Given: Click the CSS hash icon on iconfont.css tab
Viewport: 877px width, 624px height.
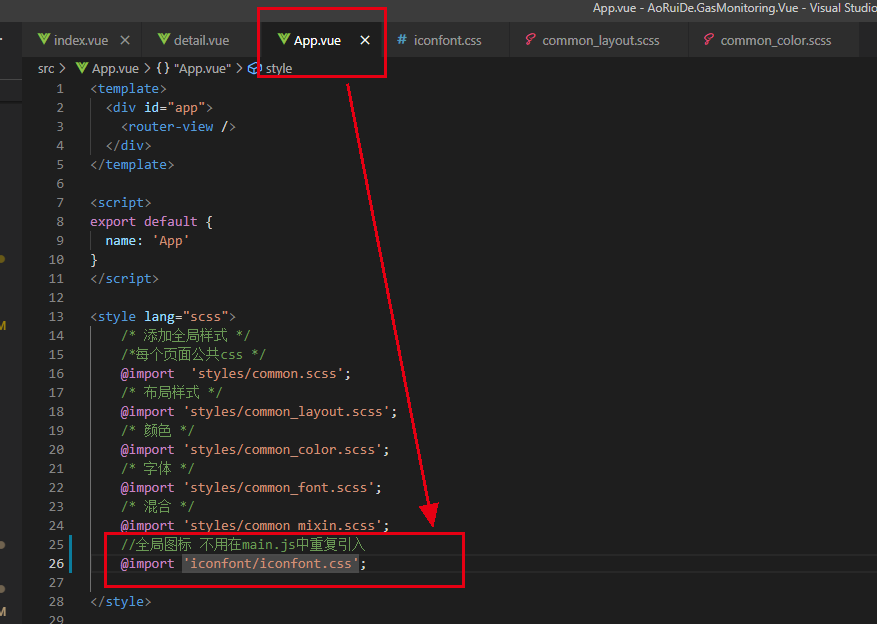Looking at the screenshot, I should click(402, 39).
